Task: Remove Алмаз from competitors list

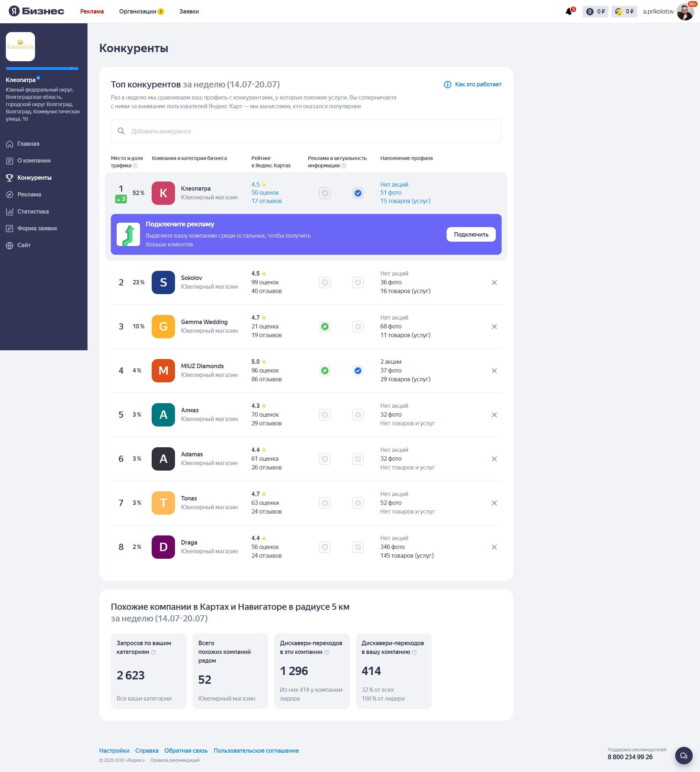Action: point(494,415)
